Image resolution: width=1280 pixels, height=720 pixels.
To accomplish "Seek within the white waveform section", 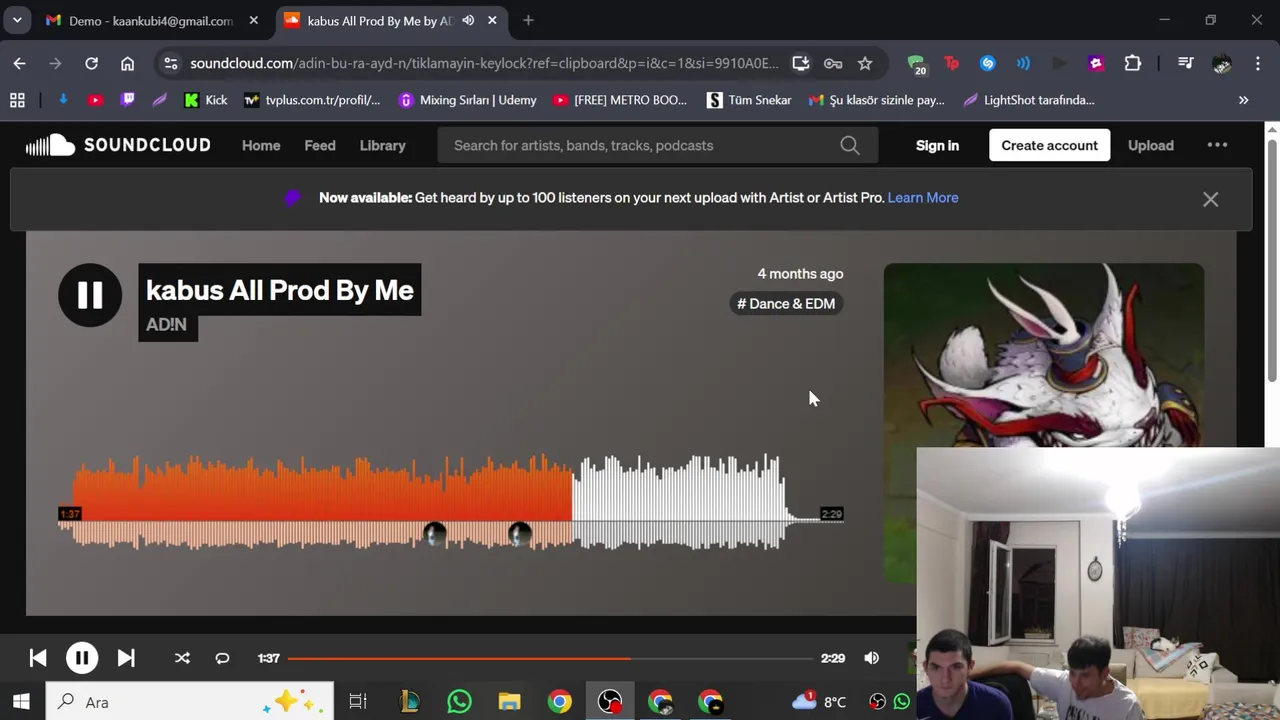I will pyautogui.click(x=680, y=500).
